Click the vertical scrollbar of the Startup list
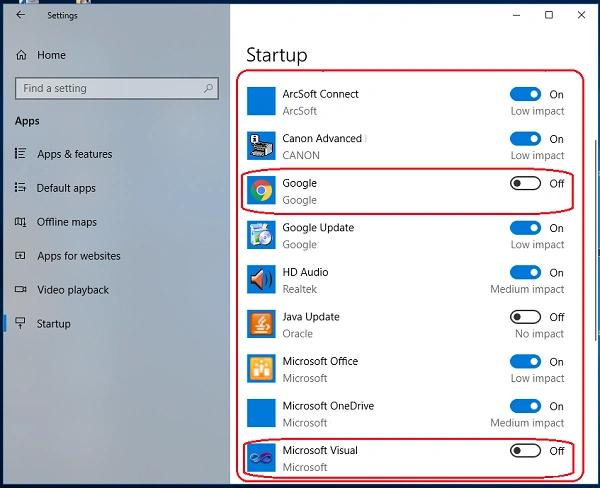The width and height of the screenshot is (600, 488). pos(595,240)
